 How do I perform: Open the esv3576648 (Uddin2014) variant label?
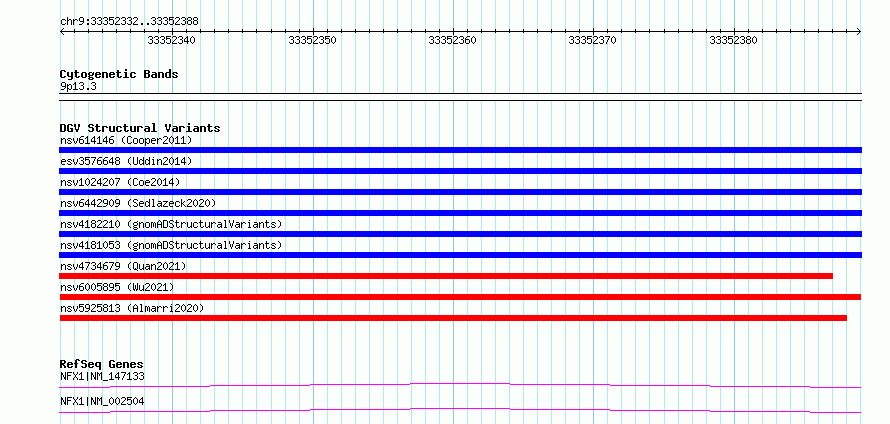point(126,161)
